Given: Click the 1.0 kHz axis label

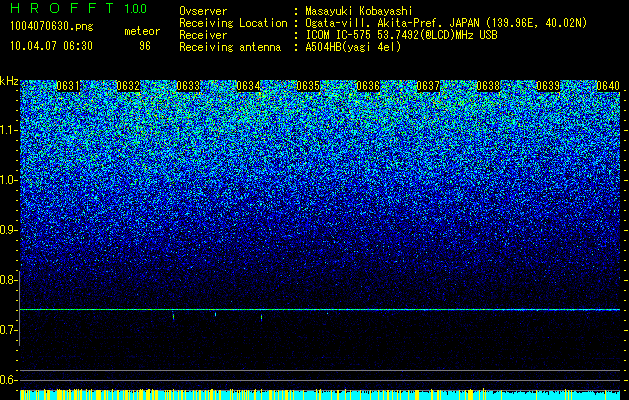Looking at the screenshot, I should pos(9,180).
